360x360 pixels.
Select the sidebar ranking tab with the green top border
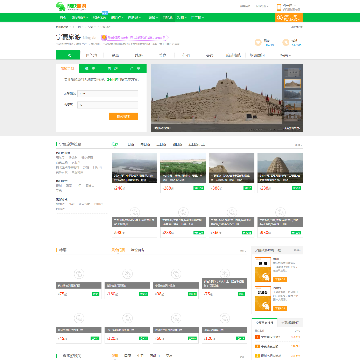[x=264, y=322]
